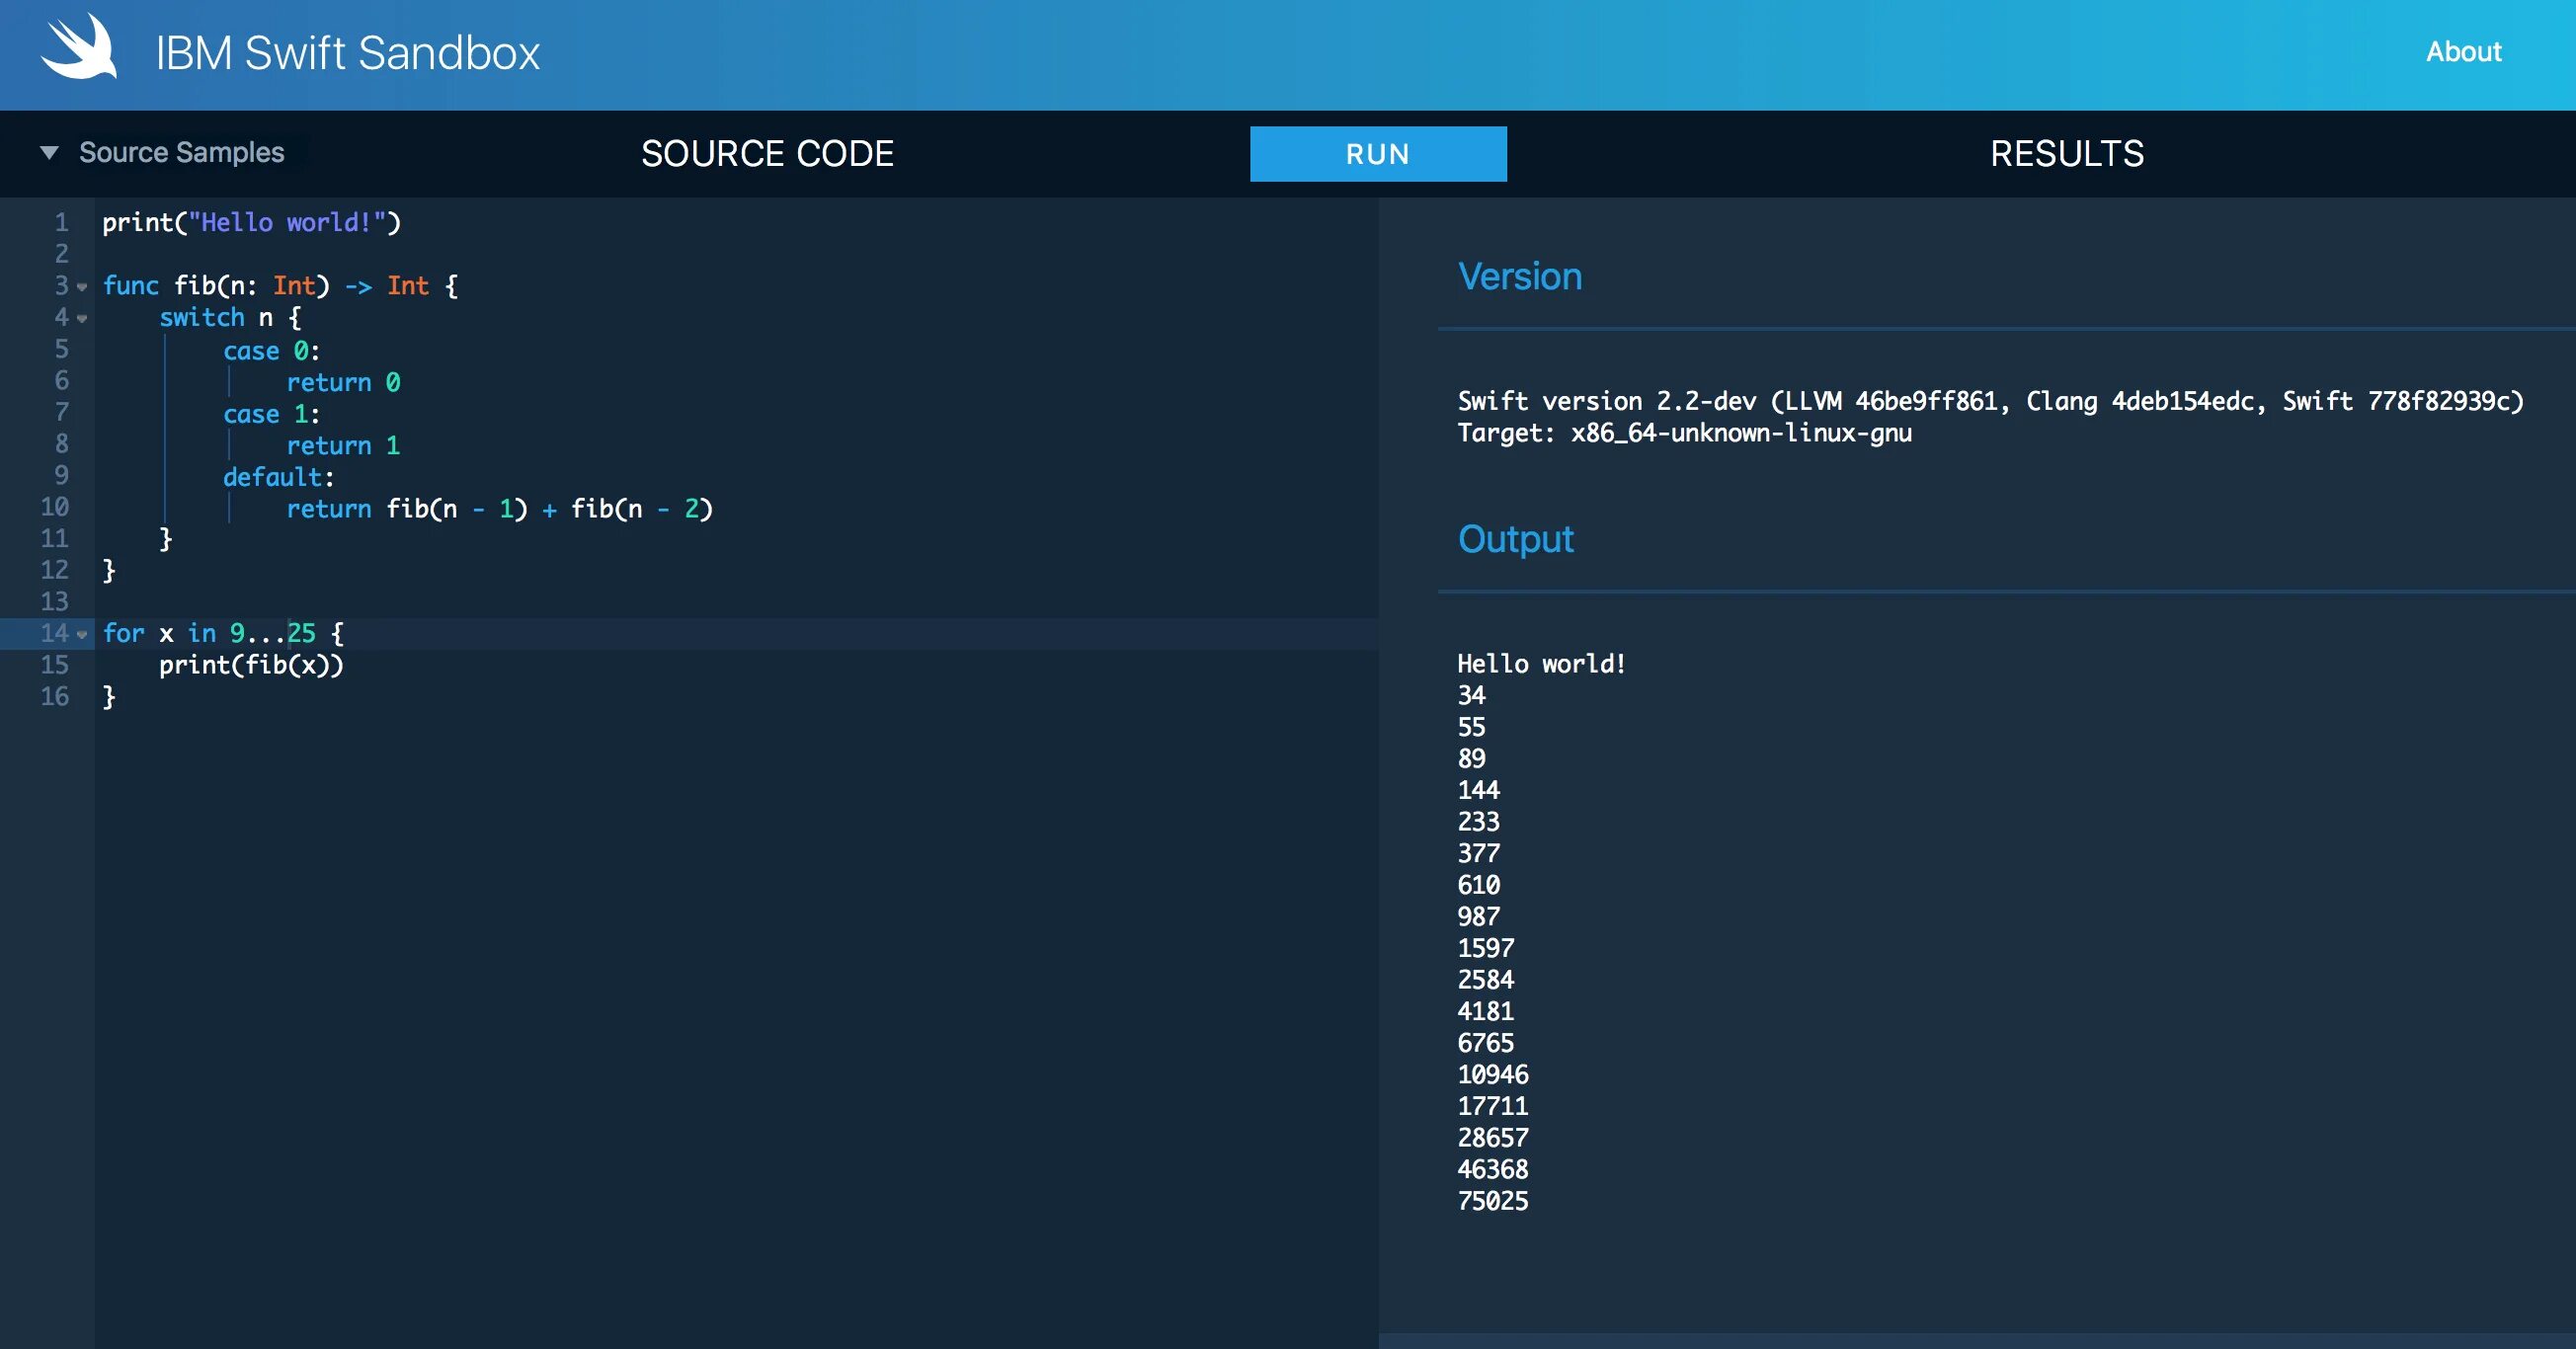Click line number 14 in the gutter
The height and width of the screenshot is (1349, 2576).
click(x=56, y=633)
